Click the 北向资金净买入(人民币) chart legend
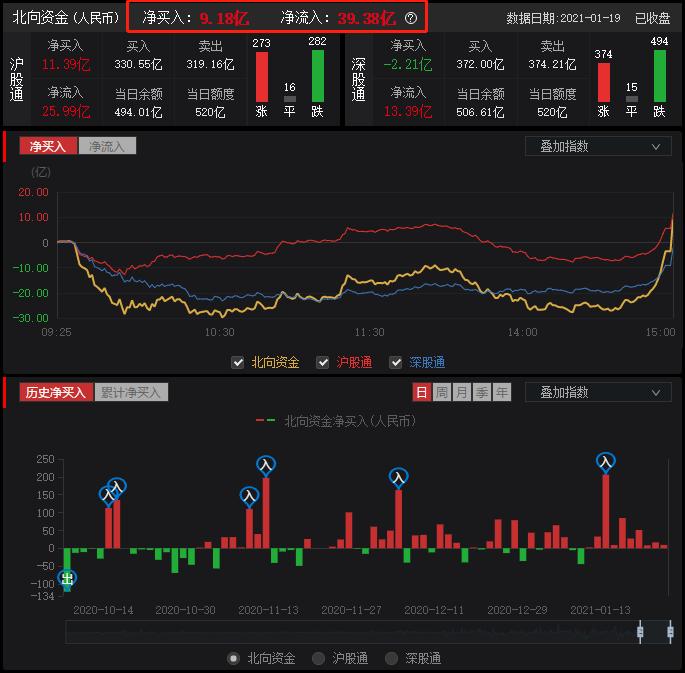Viewport: 685px width, 673px height. (x=336, y=421)
